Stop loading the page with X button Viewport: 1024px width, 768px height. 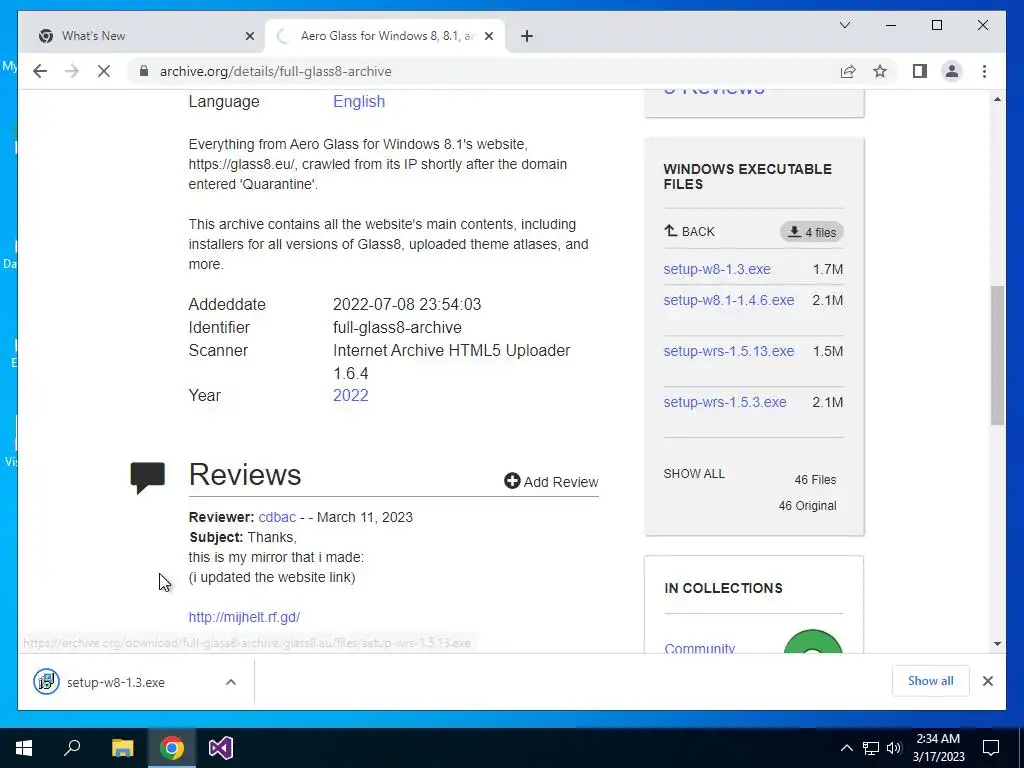(104, 71)
